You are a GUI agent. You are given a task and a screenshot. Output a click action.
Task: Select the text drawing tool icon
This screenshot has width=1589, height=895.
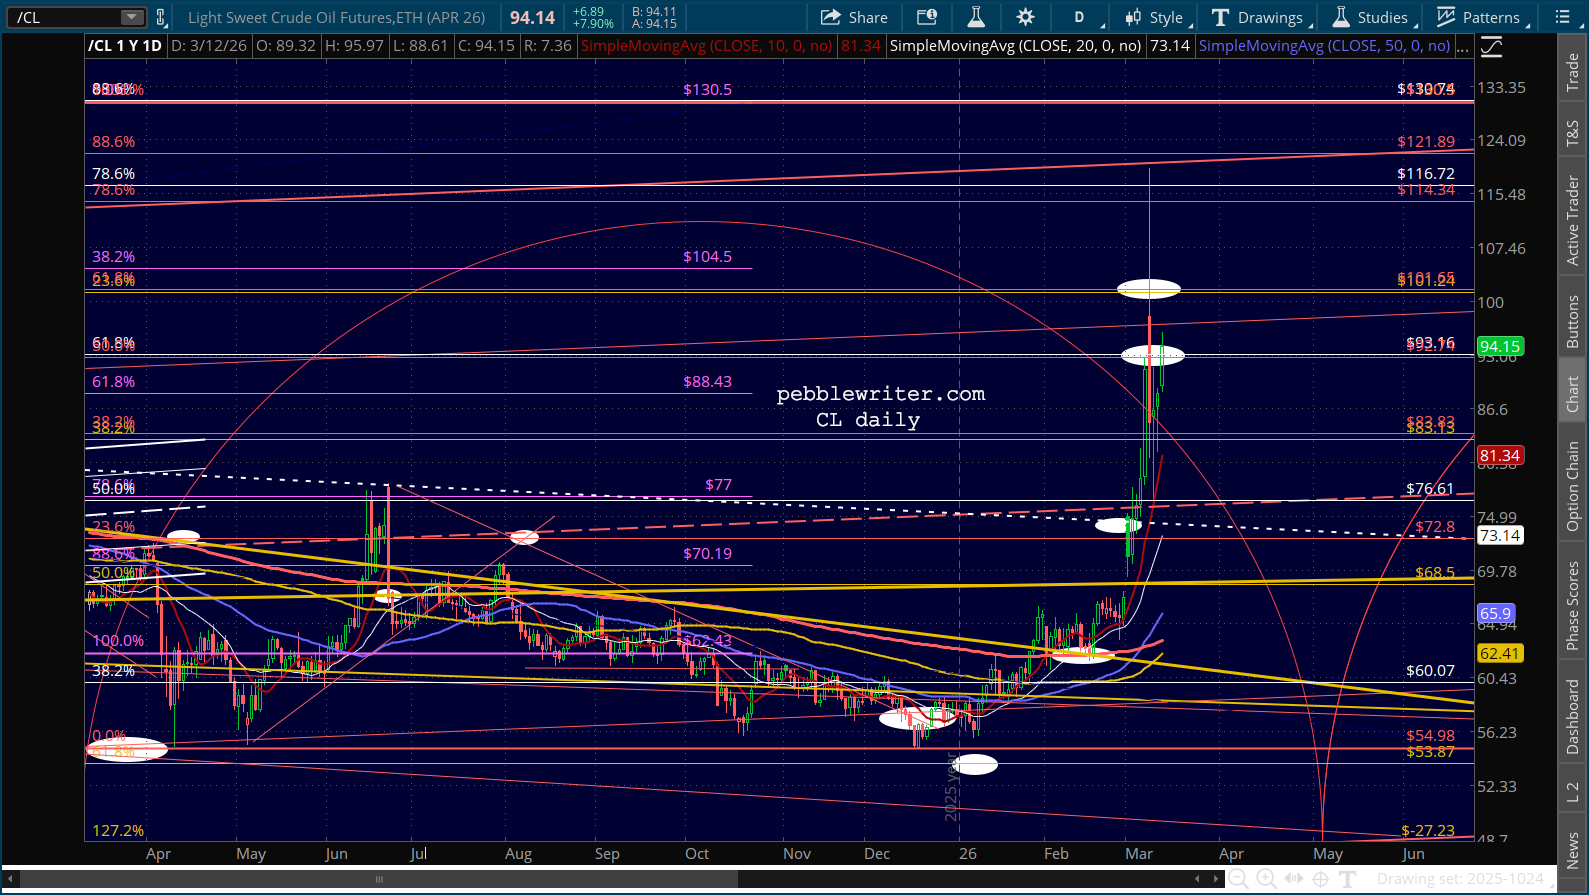pos(1348,879)
